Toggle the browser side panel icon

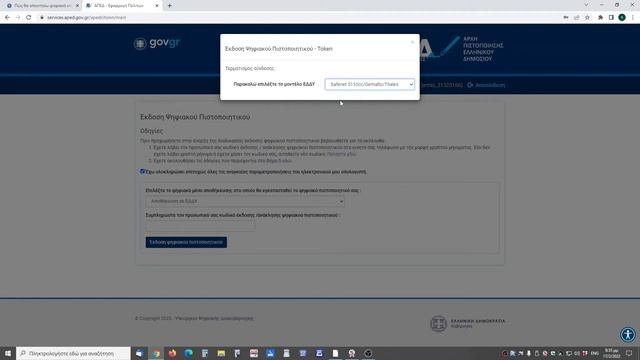point(611,18)
